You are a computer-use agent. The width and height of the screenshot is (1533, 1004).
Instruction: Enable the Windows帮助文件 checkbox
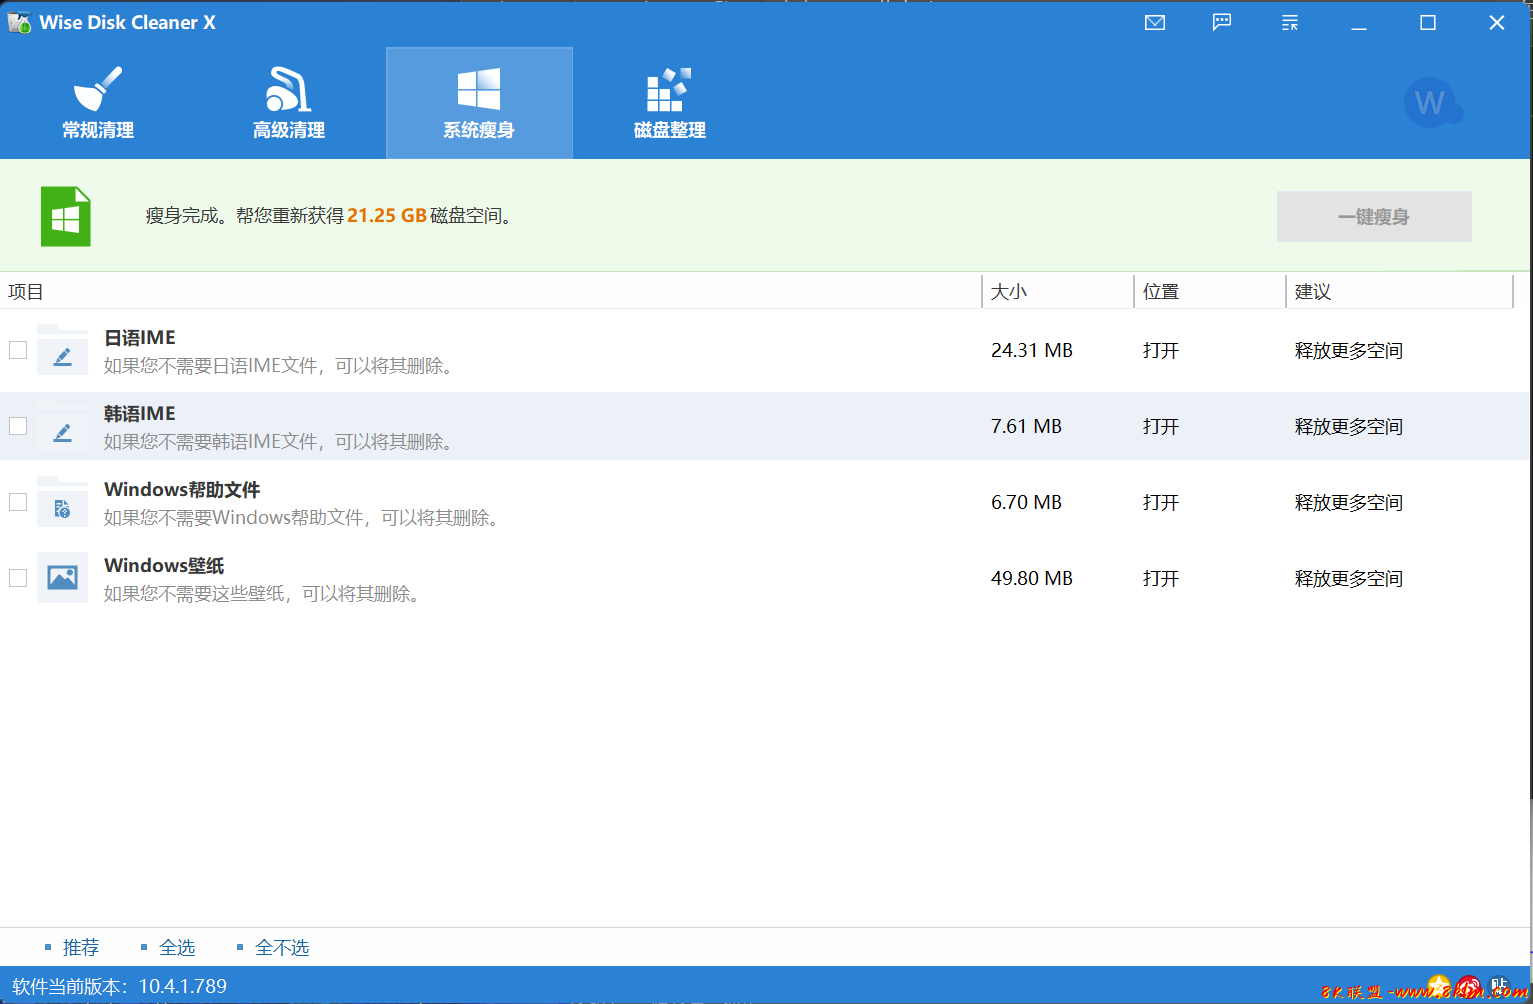tap(18, 502)
